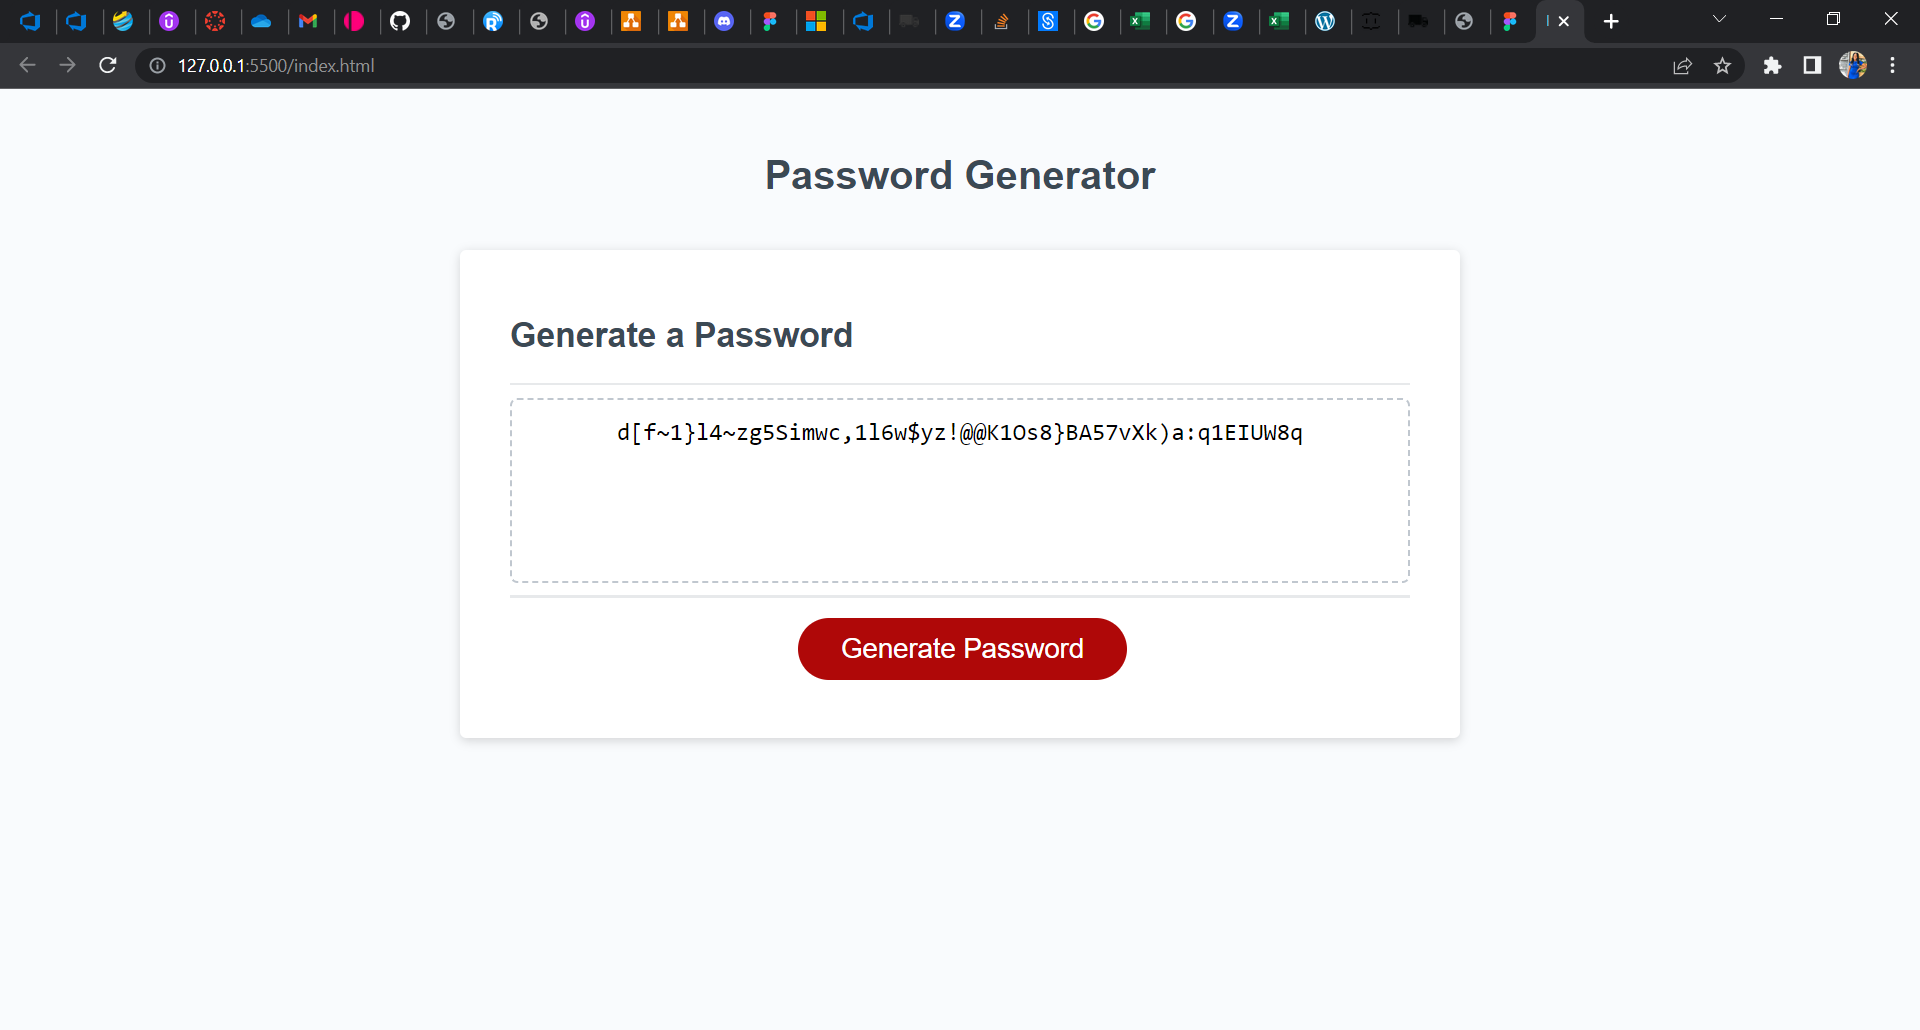Reload the current page

coord(107,65)
